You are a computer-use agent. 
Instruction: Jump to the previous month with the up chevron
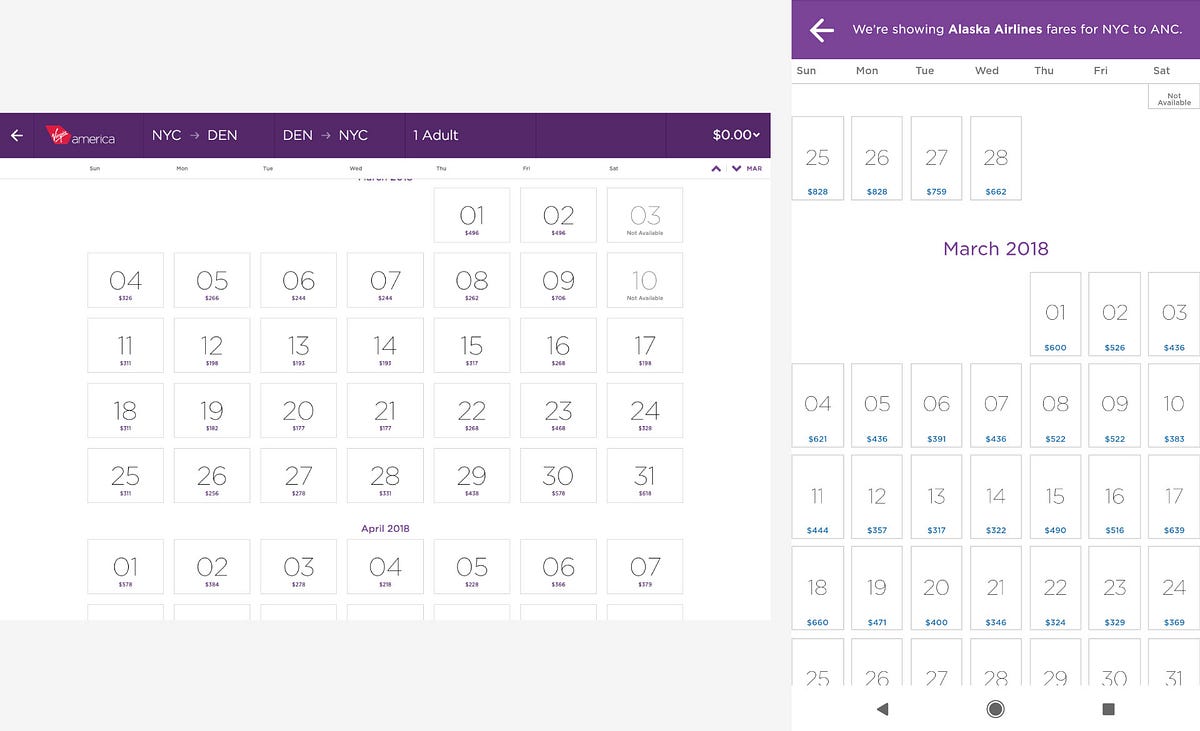pyautogui.click(x=716, y=168)
